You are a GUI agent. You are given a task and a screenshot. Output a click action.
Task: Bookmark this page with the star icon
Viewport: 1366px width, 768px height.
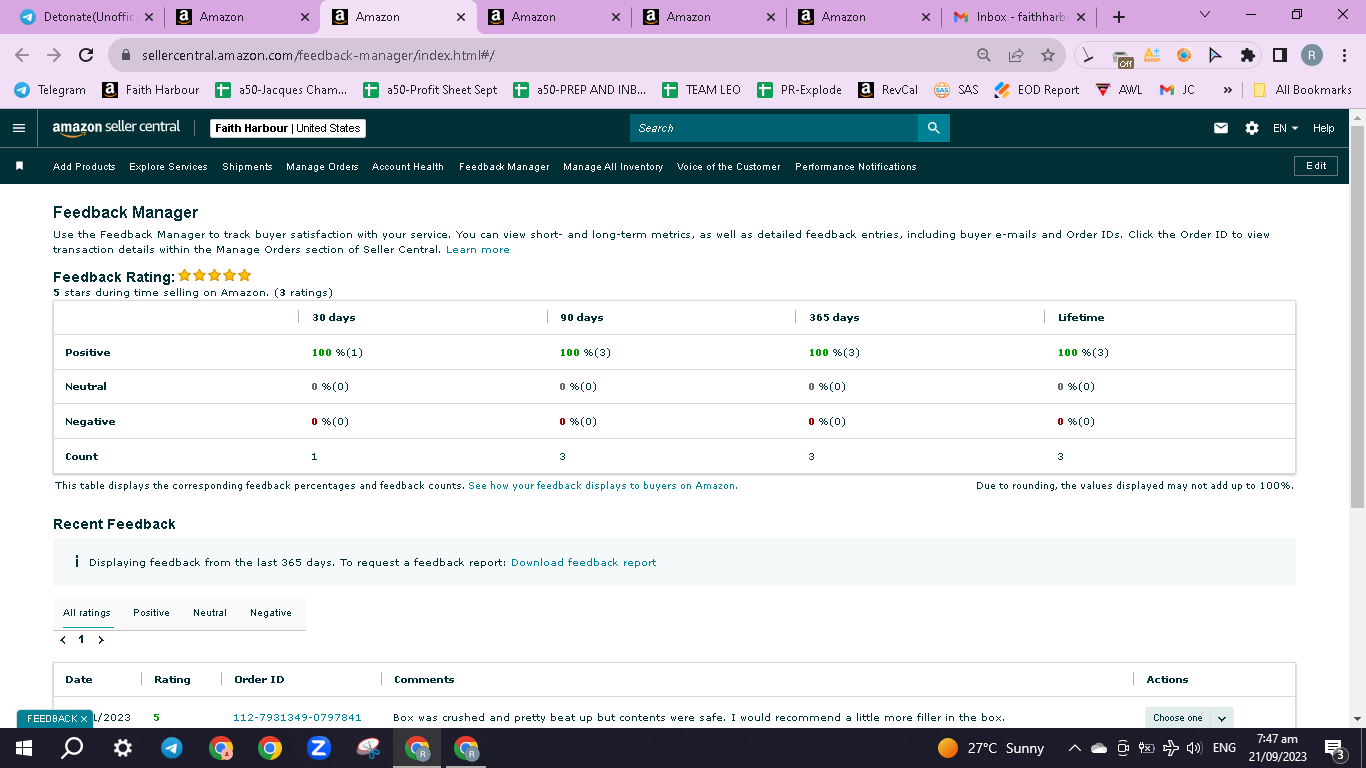pyautogui.click(x=1048, y=55)
